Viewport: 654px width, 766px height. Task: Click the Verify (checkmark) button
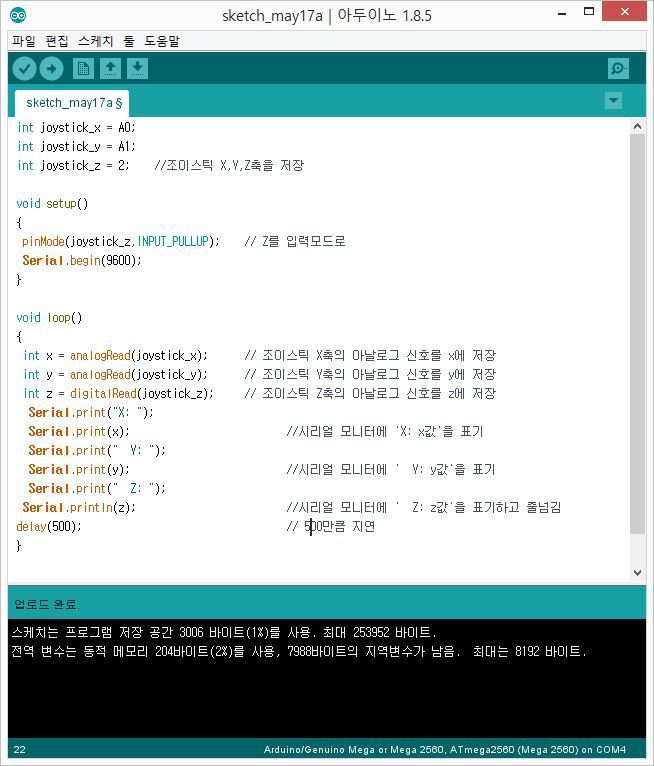(24, 69)
